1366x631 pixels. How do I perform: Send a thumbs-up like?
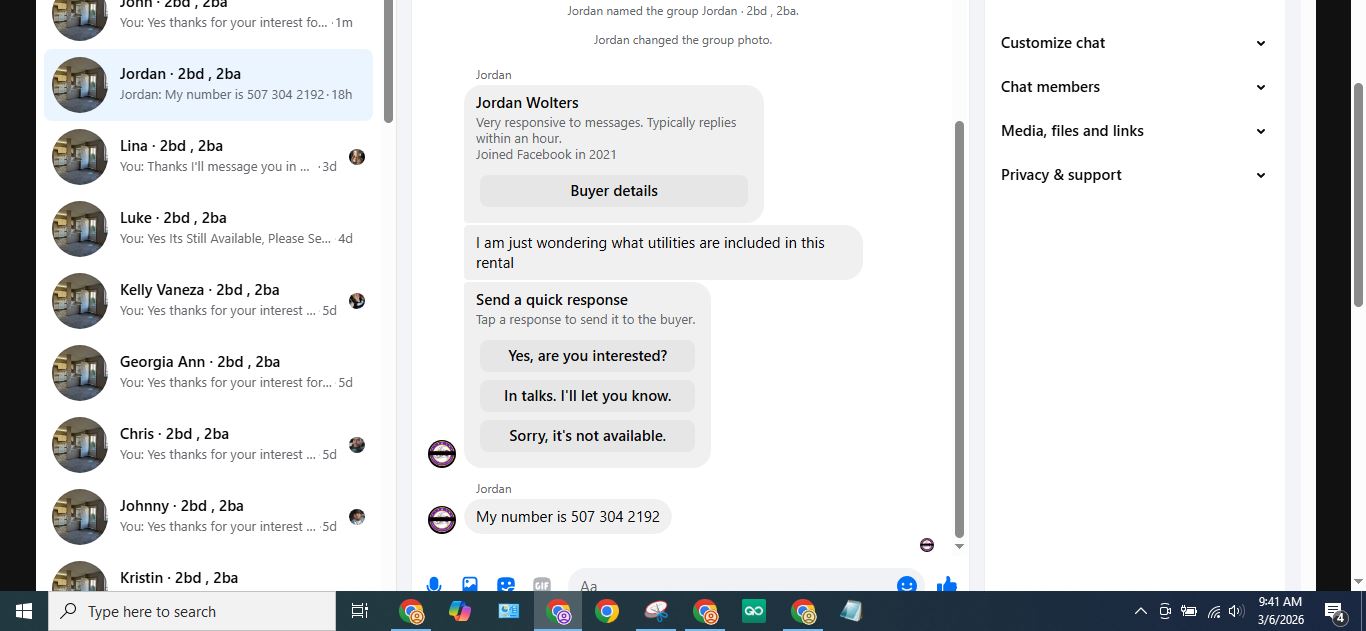[x=947, y=584]
